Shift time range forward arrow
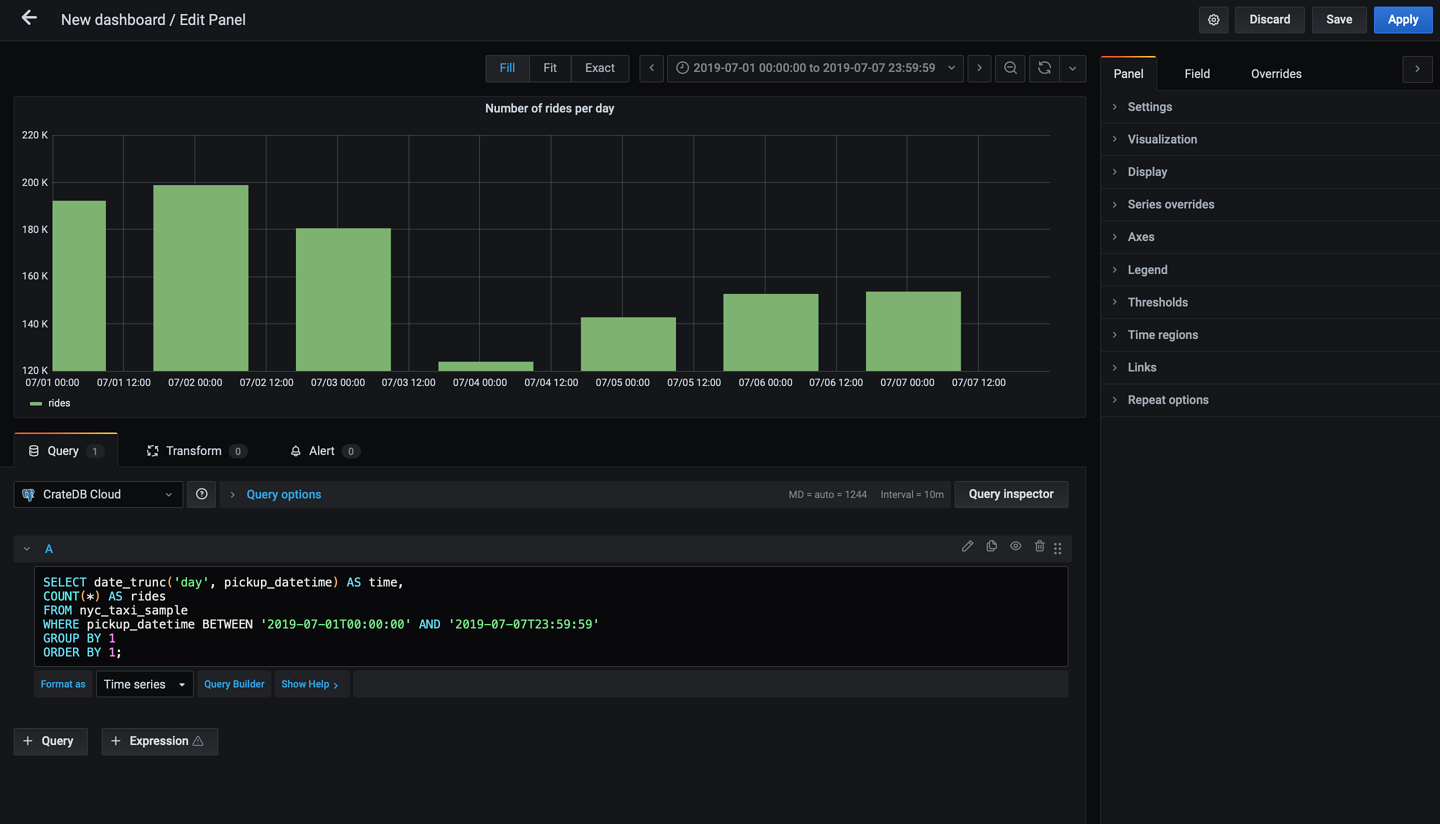Viewport: 1440px width, 824px height. coord(979,68)
